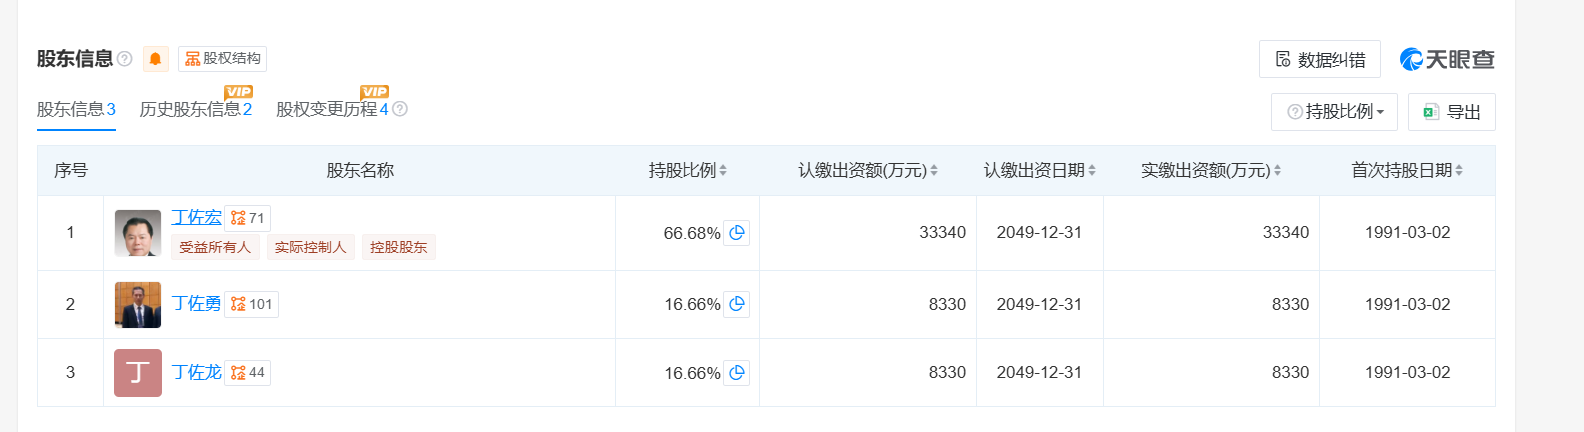The image size is (1584, 432).
Task: Click the help icon next to 股权变更历程
Action: [400, 109]
